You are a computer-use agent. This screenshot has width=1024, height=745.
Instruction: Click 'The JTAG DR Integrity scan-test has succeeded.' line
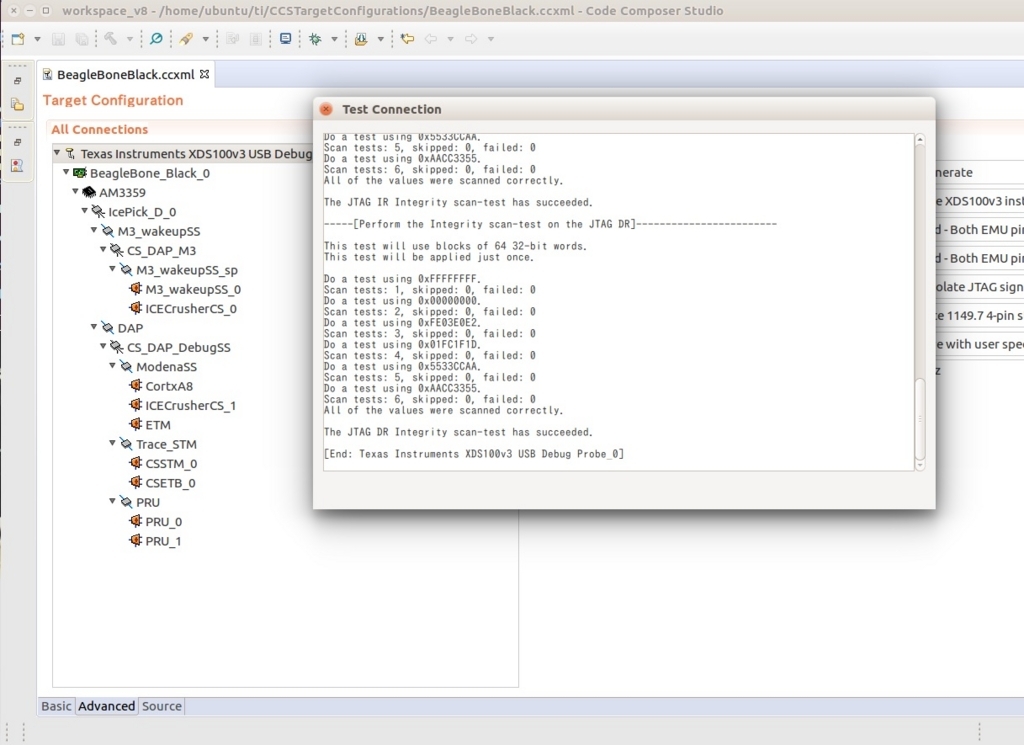pos(458,432)
